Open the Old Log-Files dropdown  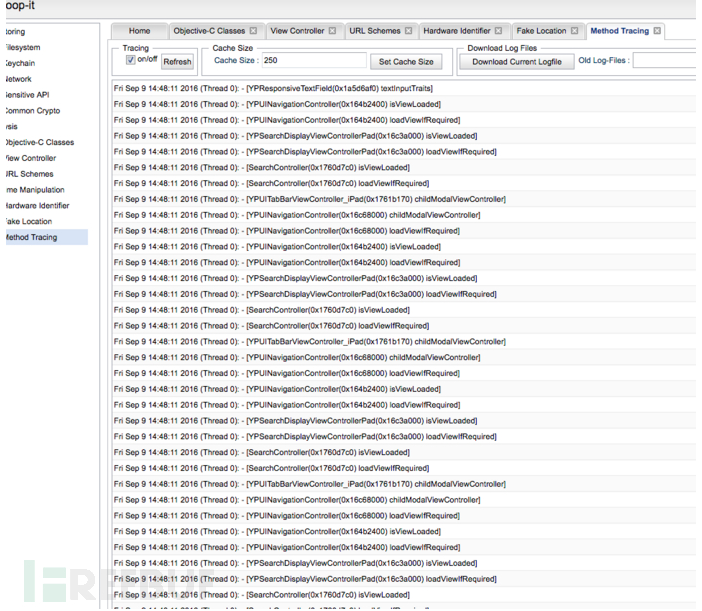(664, 61)
